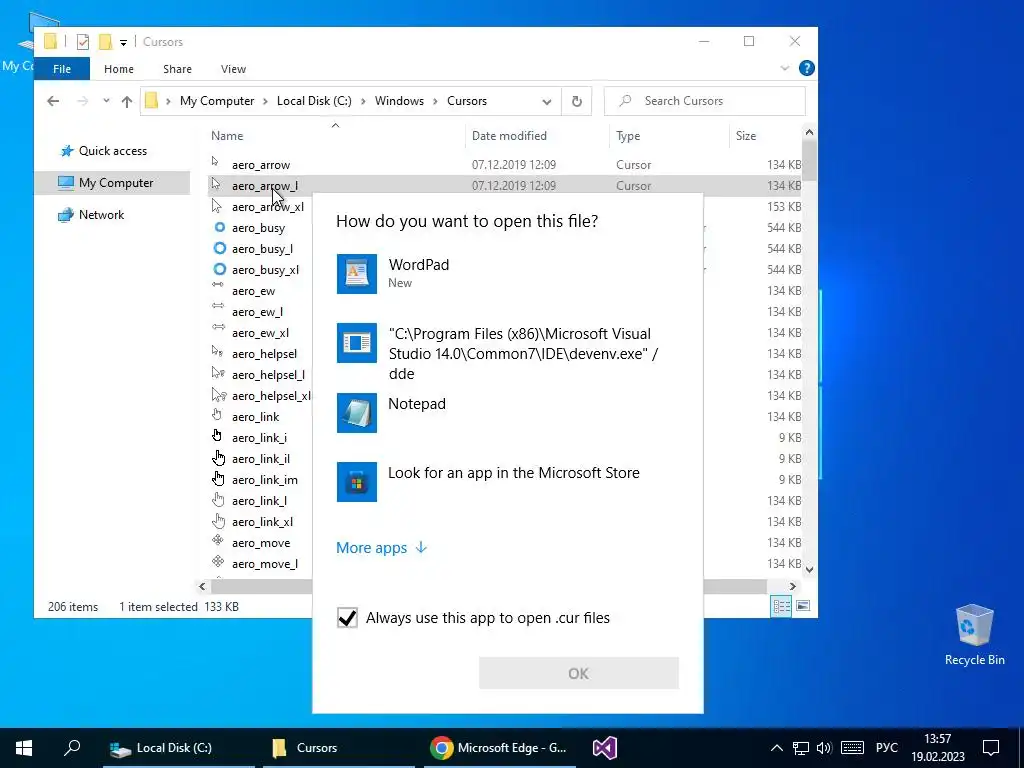Choose WordPad app icon in open-with dialog
The image size is (1024, 768).
tap(357, 274)
